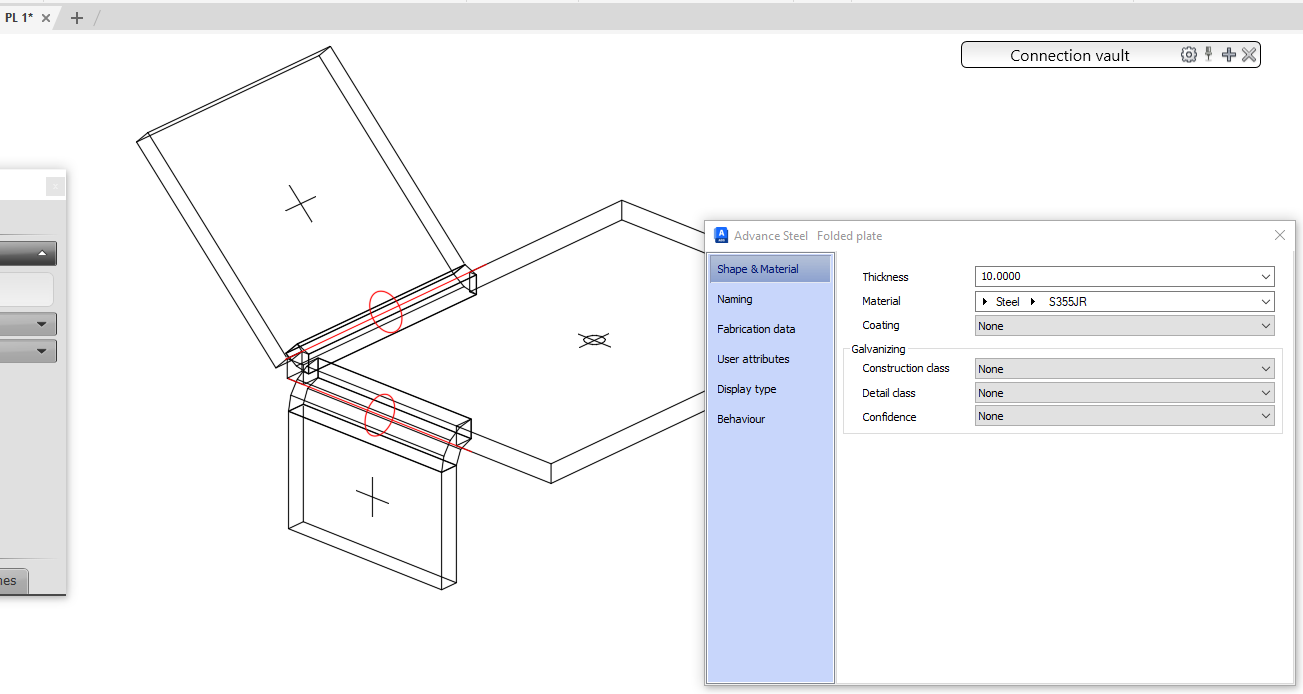1303x694 pixels.
Task: Open a new drawing tab with plus icon
Action: (x=76, y=17)
